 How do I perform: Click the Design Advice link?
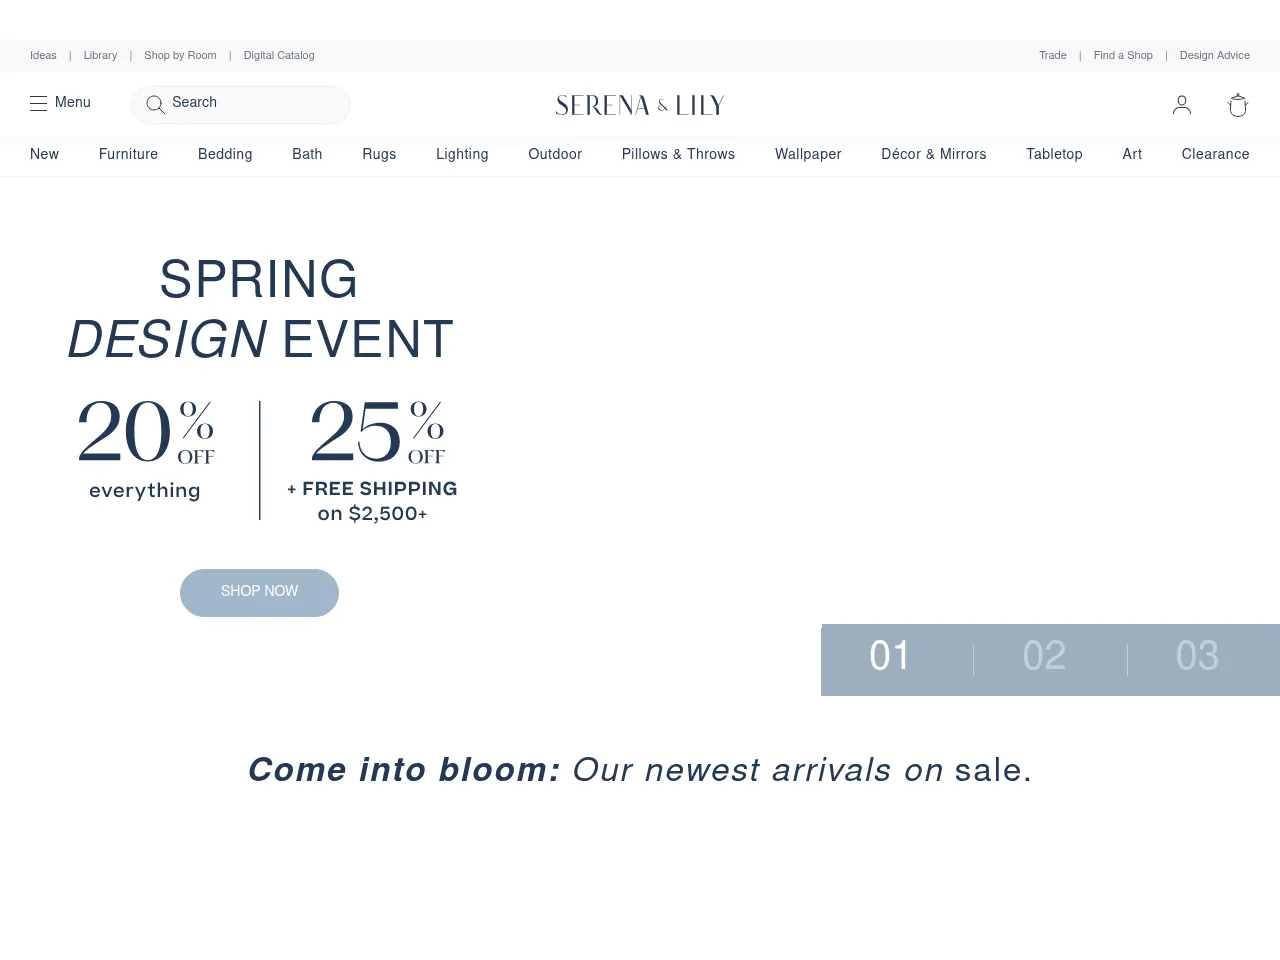point(1214,56)
